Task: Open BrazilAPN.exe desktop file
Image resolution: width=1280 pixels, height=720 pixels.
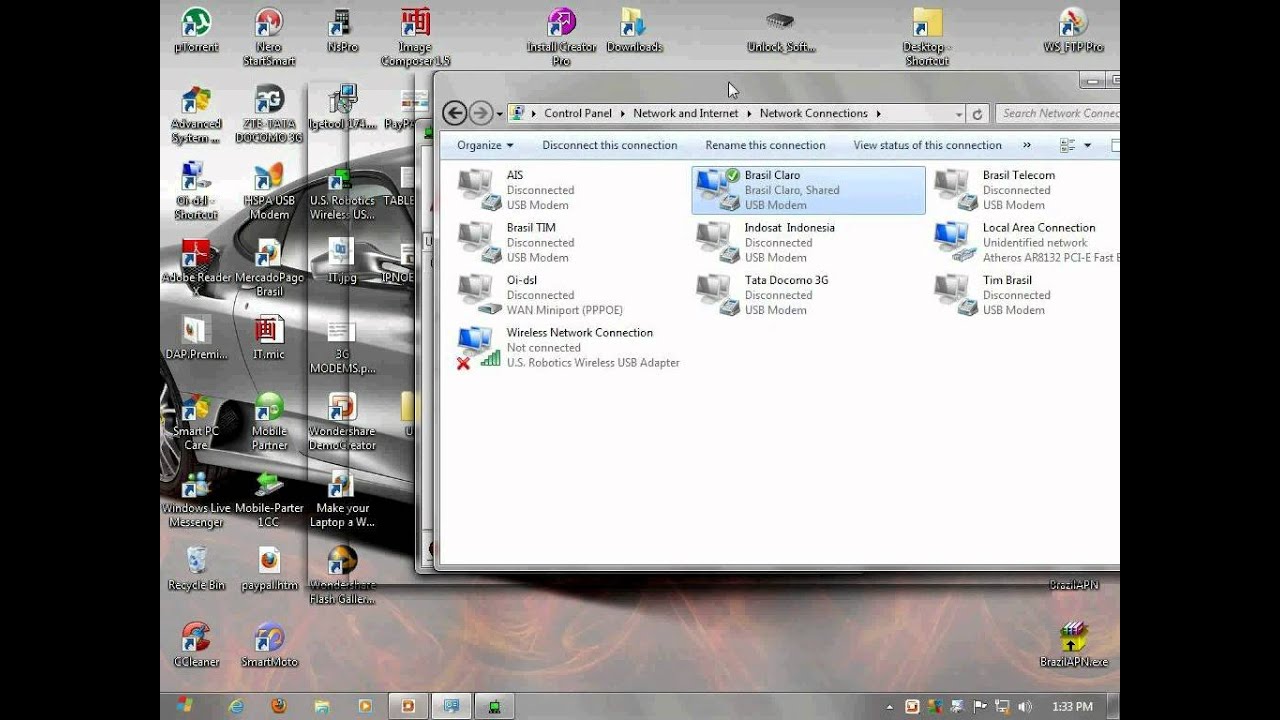Action: click(x=1073, y=645)
